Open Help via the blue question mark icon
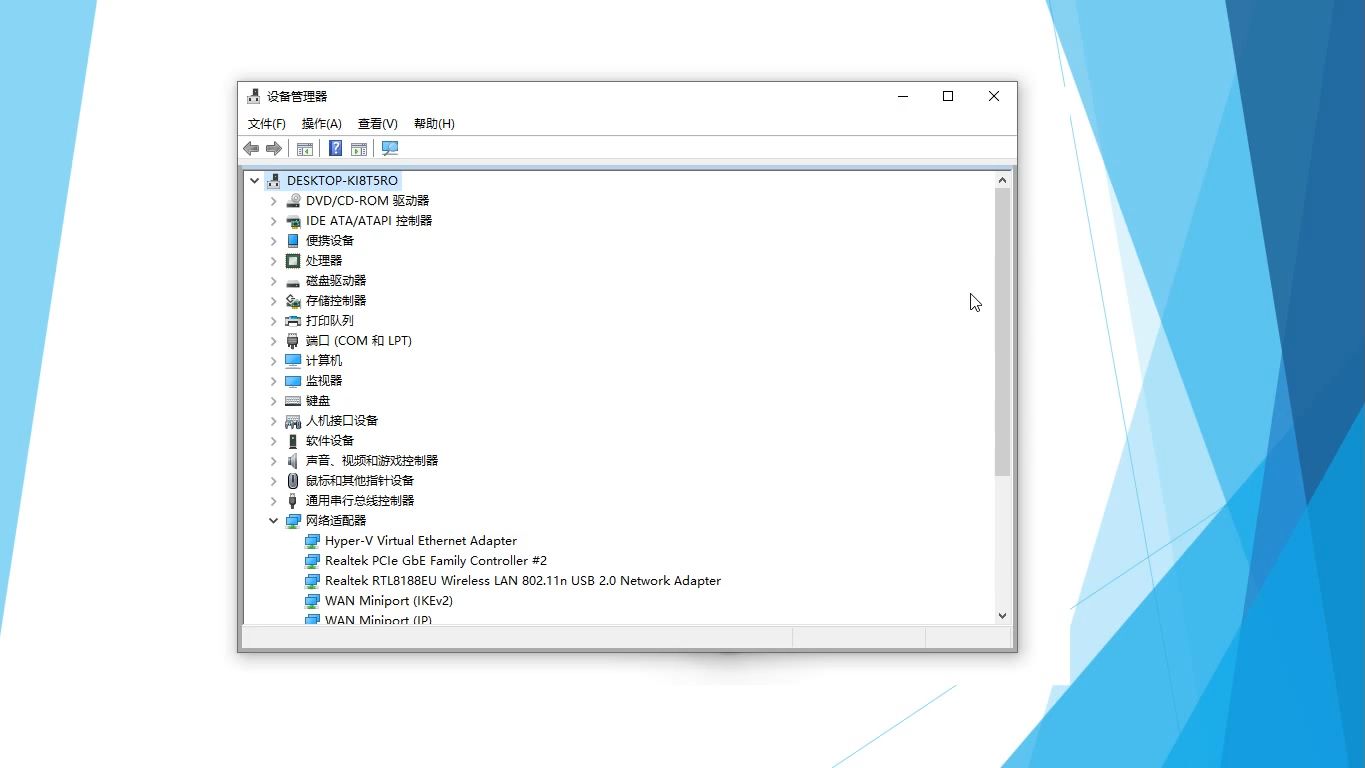1365x768 pixels. point(336,149)
